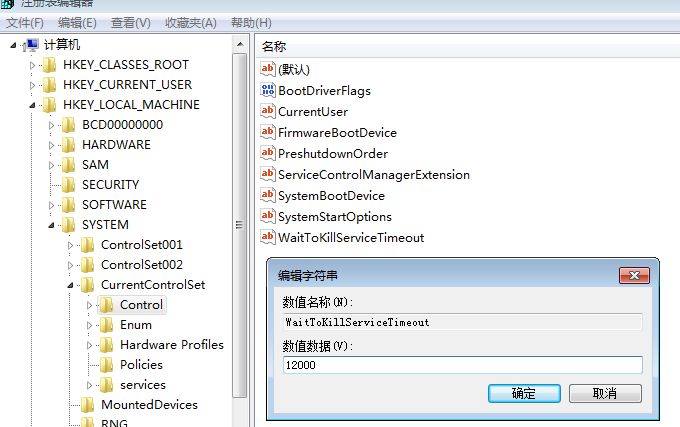This screenshot has height=427, width=680.
Task: Click the registry tree vertical scrollbar
Action: tap(238, 225)
